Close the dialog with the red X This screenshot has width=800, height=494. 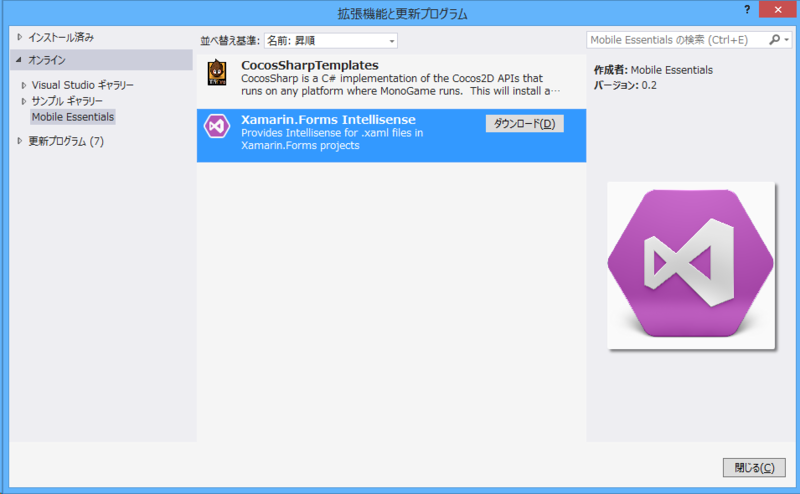point(778,9)
